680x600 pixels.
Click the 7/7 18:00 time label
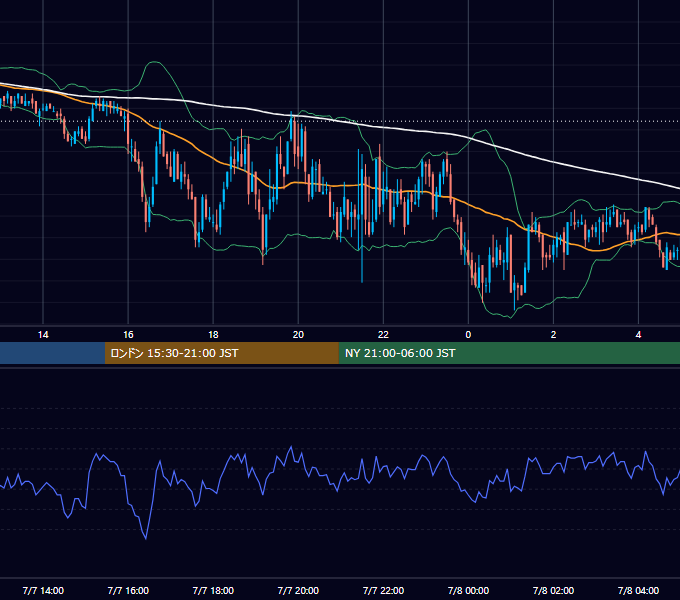click(213, 590)
